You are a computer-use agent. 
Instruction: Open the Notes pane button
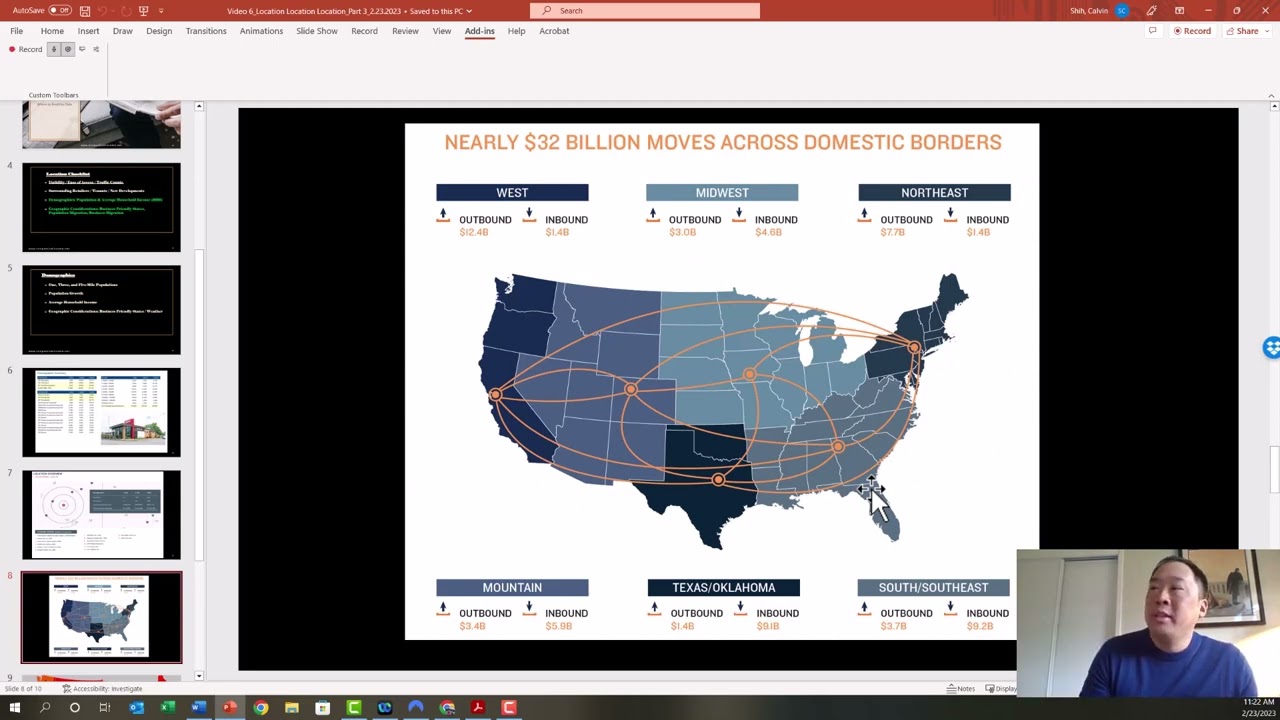click(x=961, y=689)
